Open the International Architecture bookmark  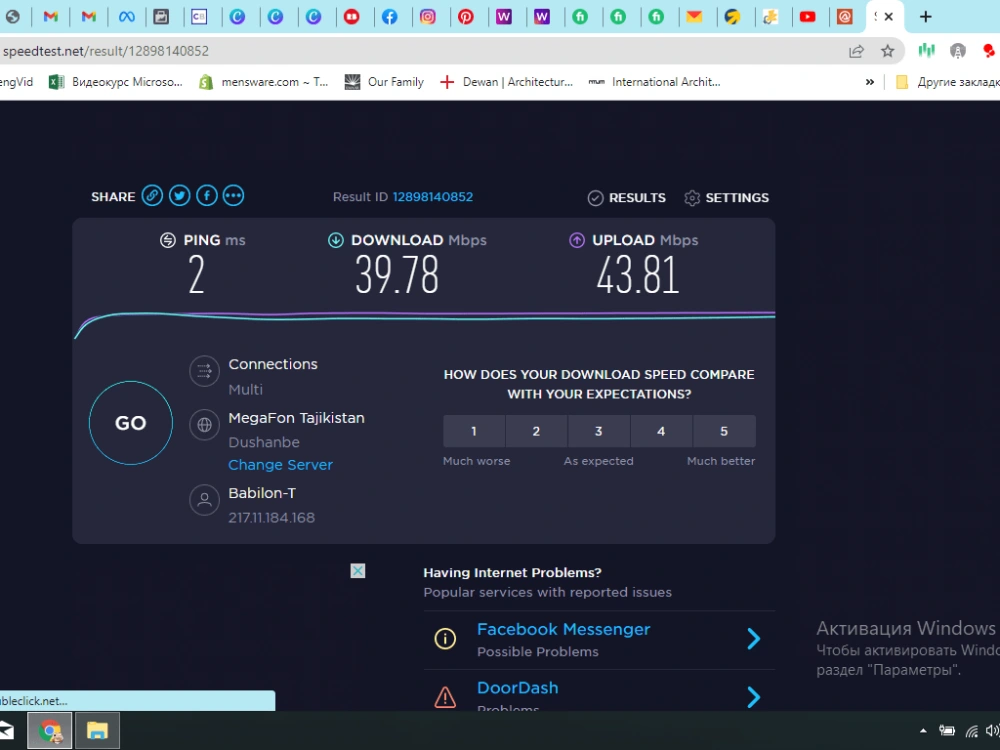(x=655, y=82)
